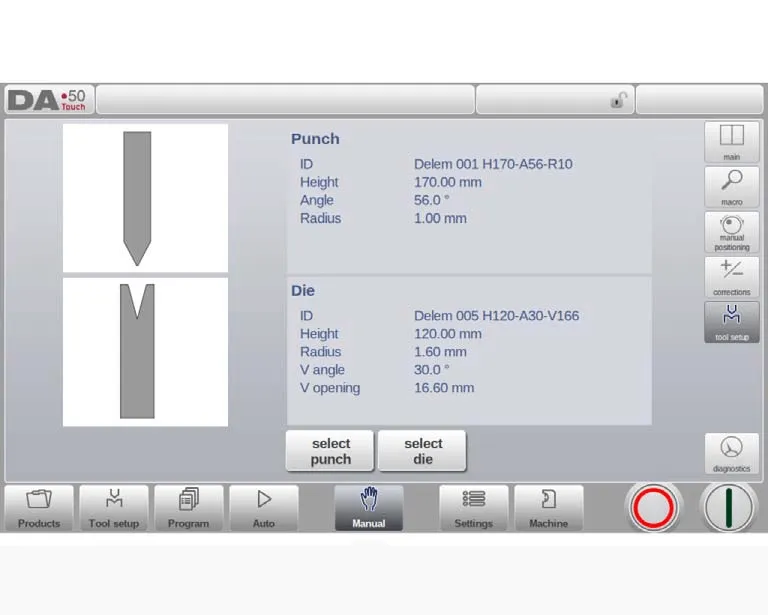Screen dimensions: 768x615
Task: Select Manual mode tab
Action: [x=369, y=508]
